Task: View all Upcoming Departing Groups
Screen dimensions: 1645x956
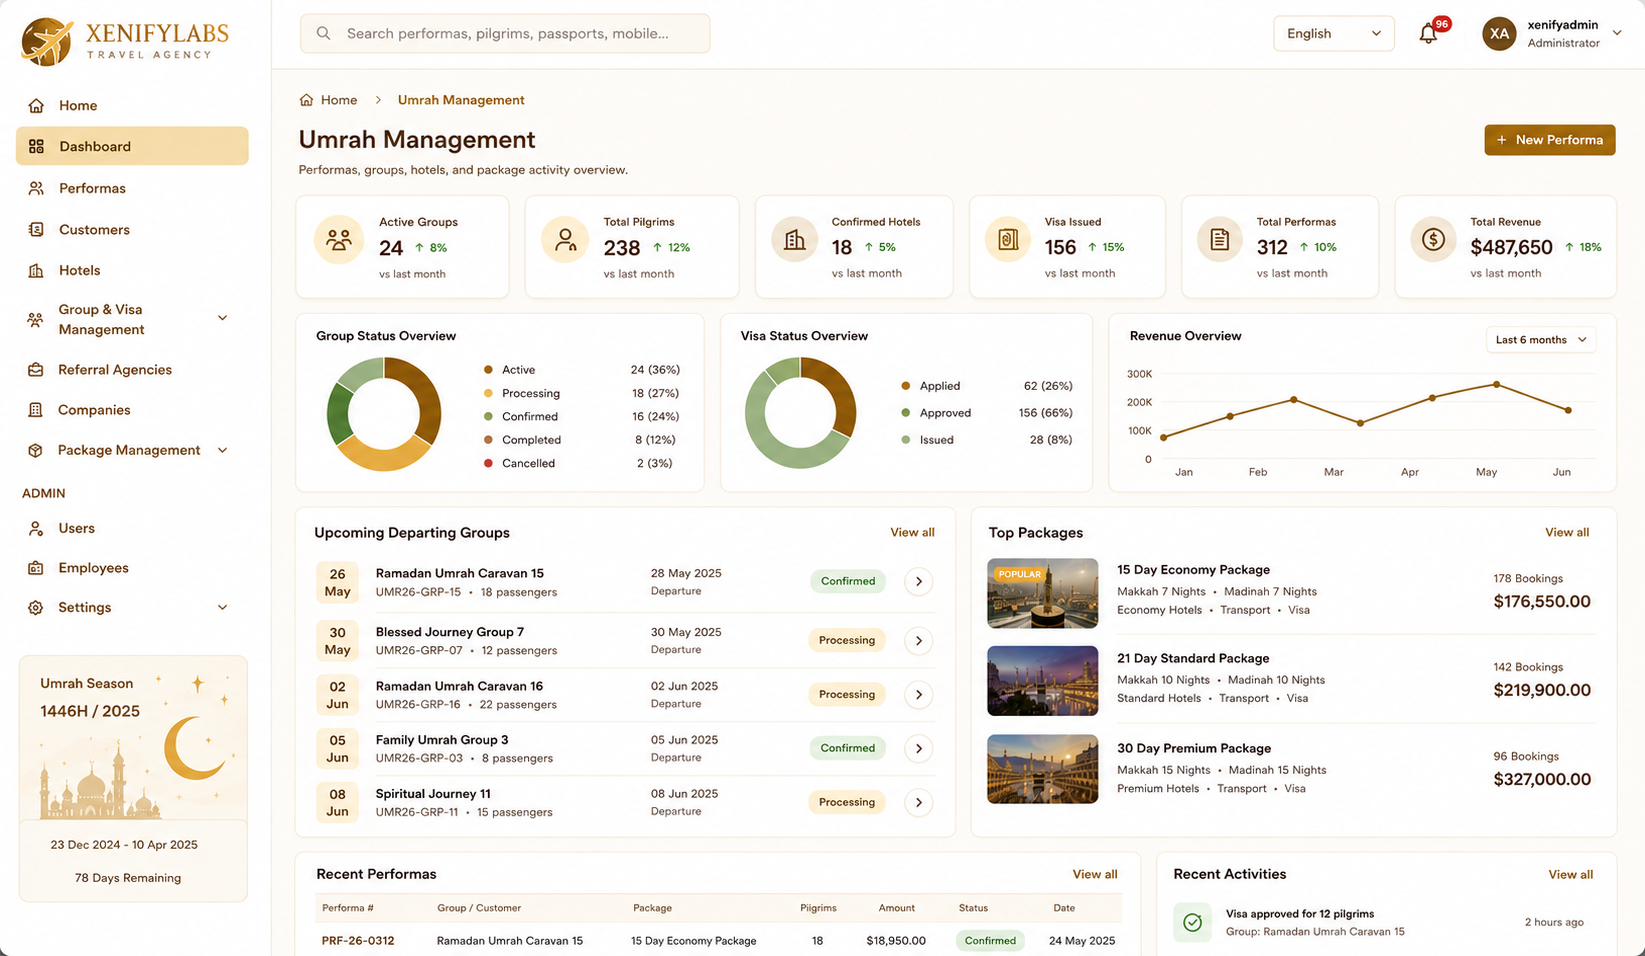Action: point(912,533)
